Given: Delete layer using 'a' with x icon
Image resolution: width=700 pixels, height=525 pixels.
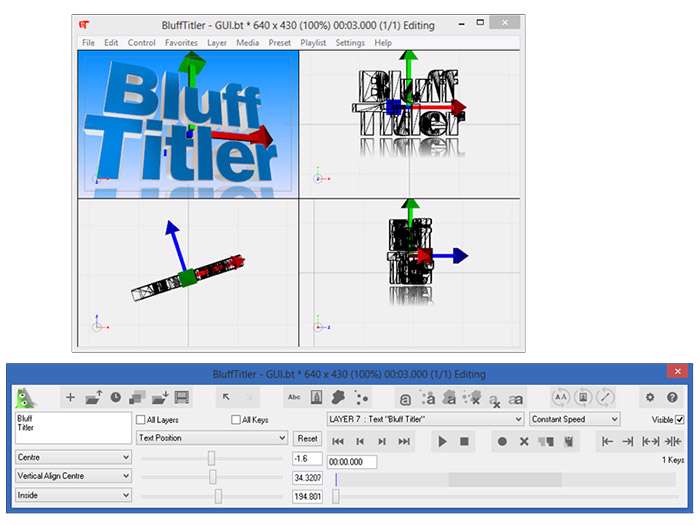Looking at the screenshot, I should (x=494, y=400).
